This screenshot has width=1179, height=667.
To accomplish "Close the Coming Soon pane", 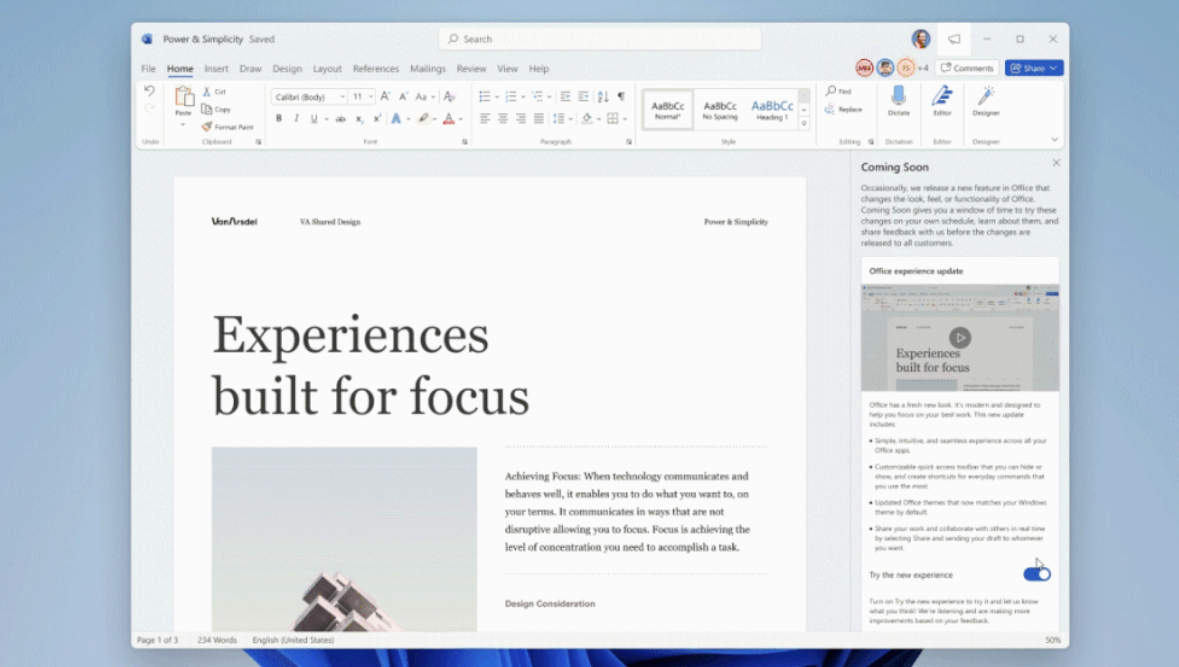I will [x=1056, y=162].
